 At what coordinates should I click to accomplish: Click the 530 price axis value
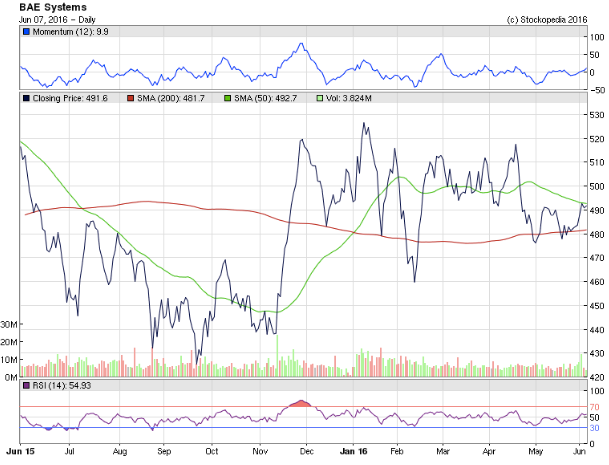tap(597, 115)
